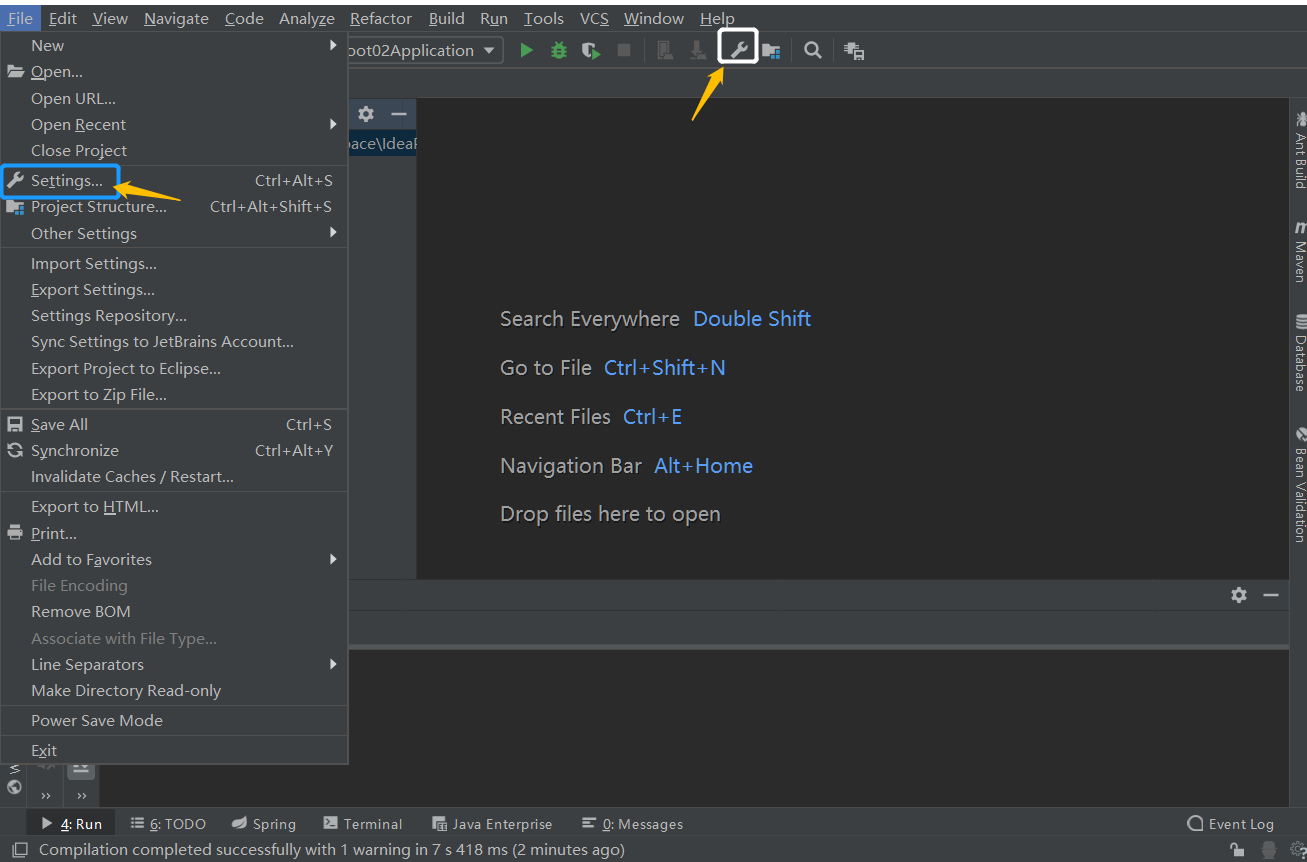Choose Import Settings...
The width and height of the screenshot is (1307, 862).
tap(174, 263)
